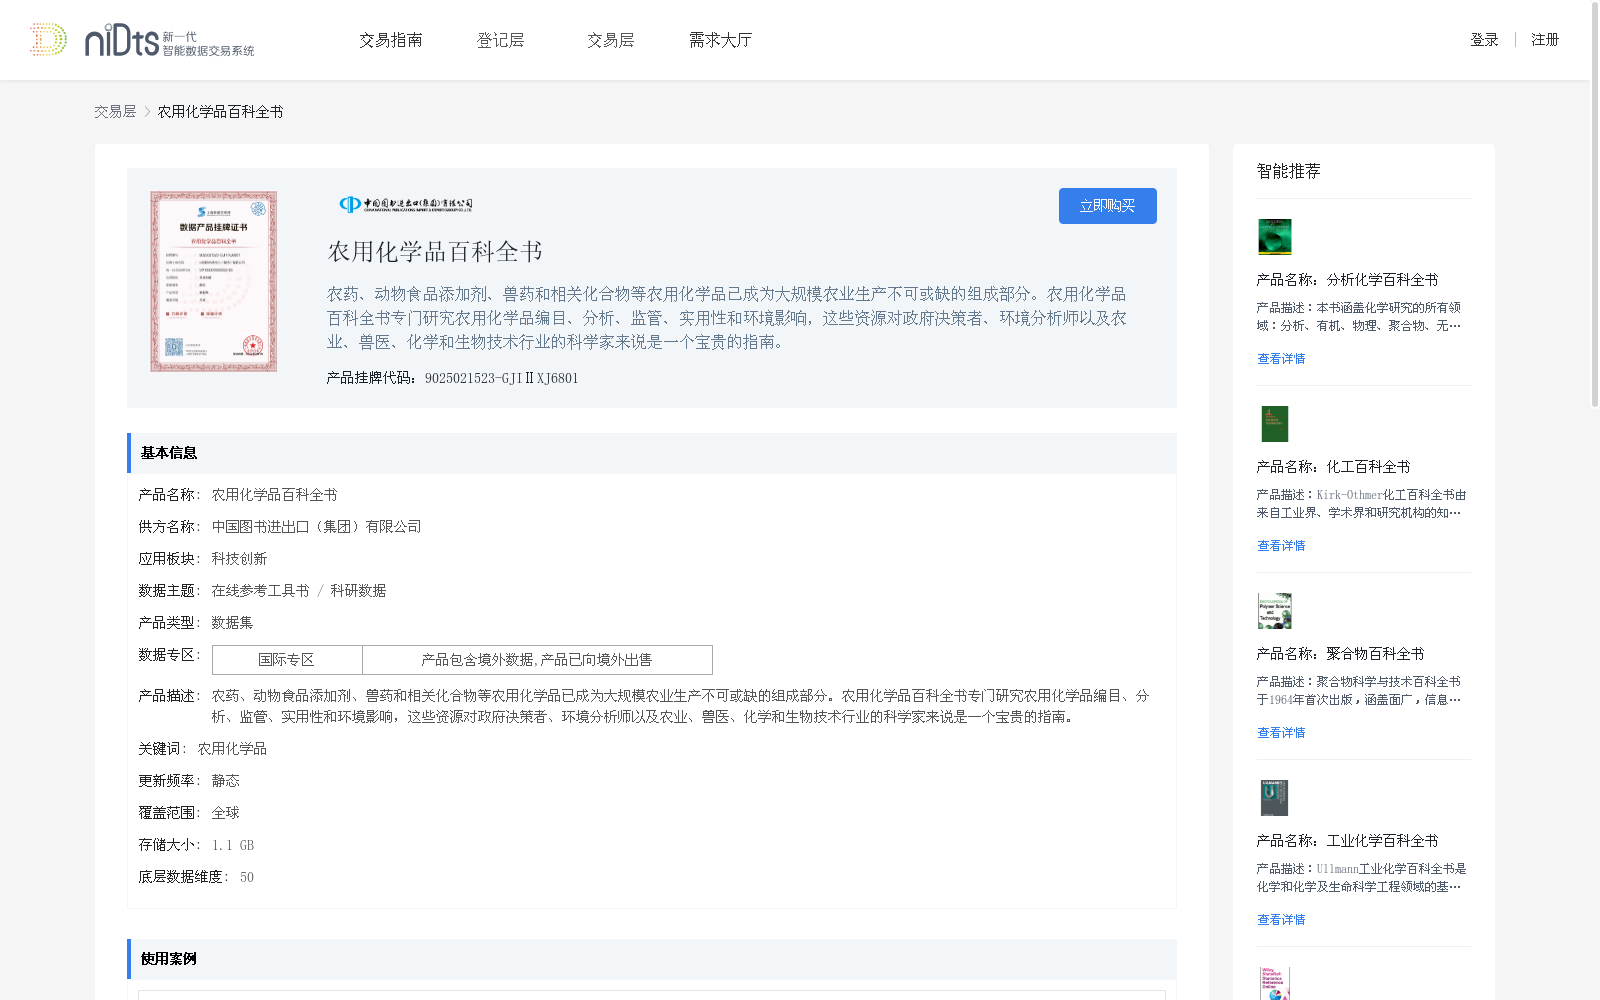Go back via 交易层 breadcrumb
The width and height of the screenshot is (1600, 1000).
[115, 112]
